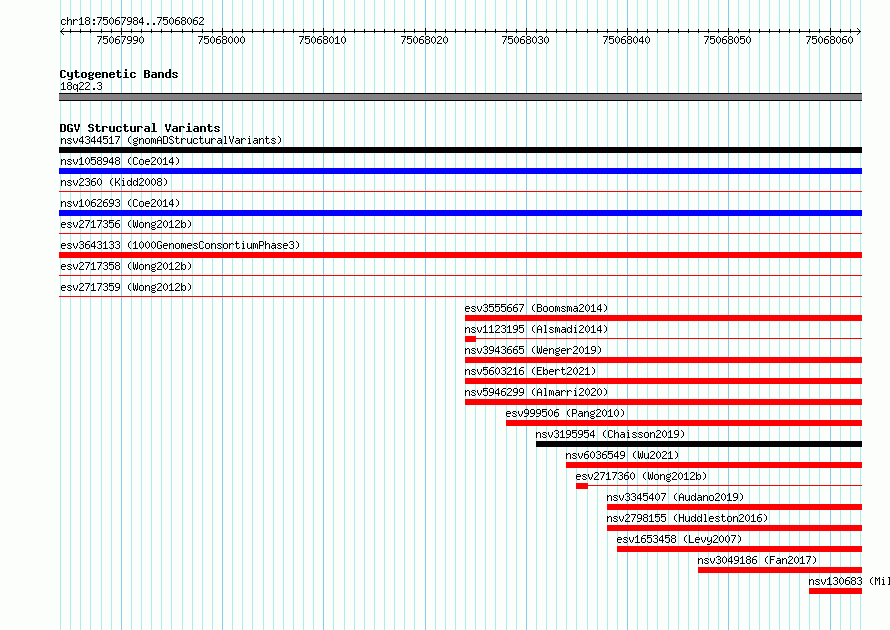
Task: Click ruler position 75068000
Action: click(x=221, y=40)
